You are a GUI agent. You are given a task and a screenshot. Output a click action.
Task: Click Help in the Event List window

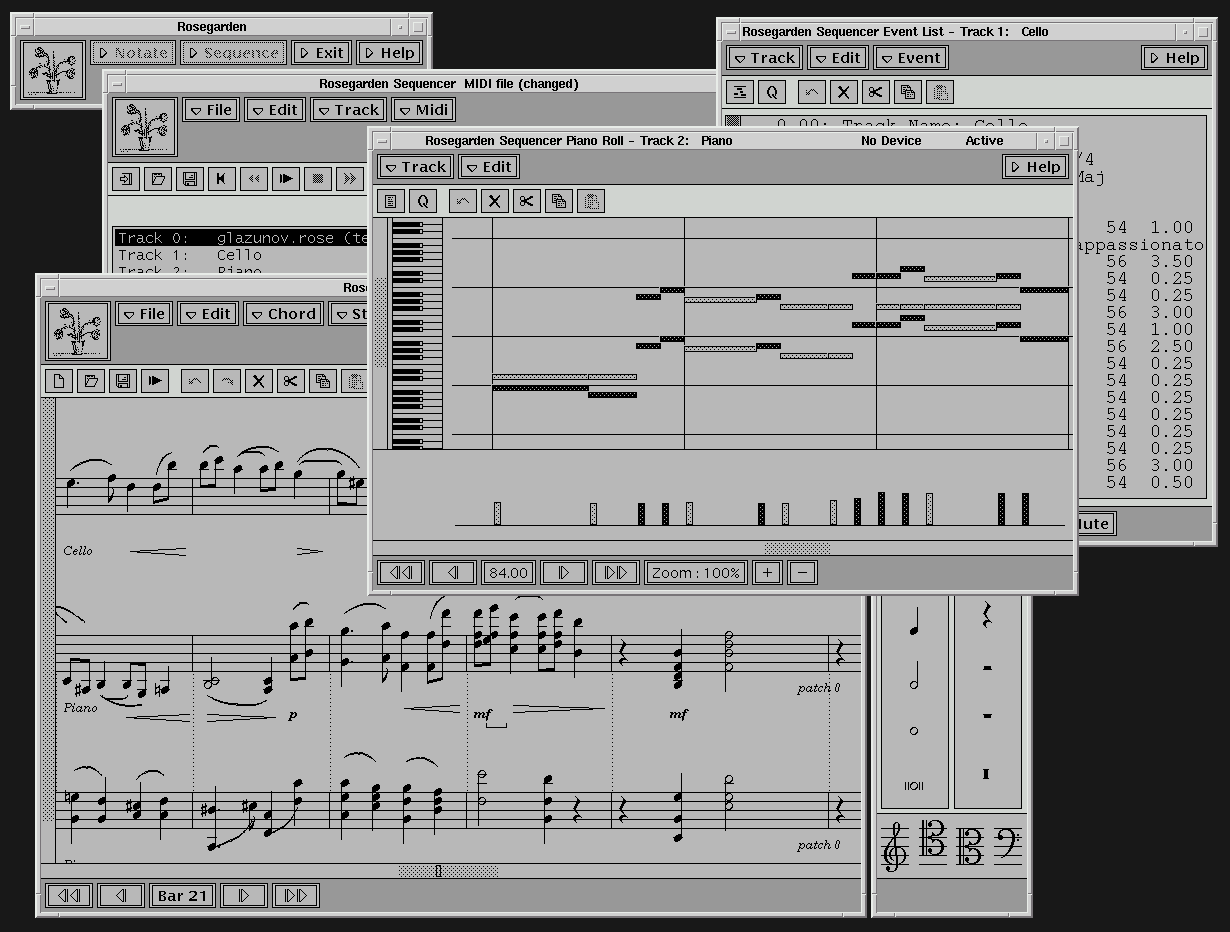point(1174,58)
